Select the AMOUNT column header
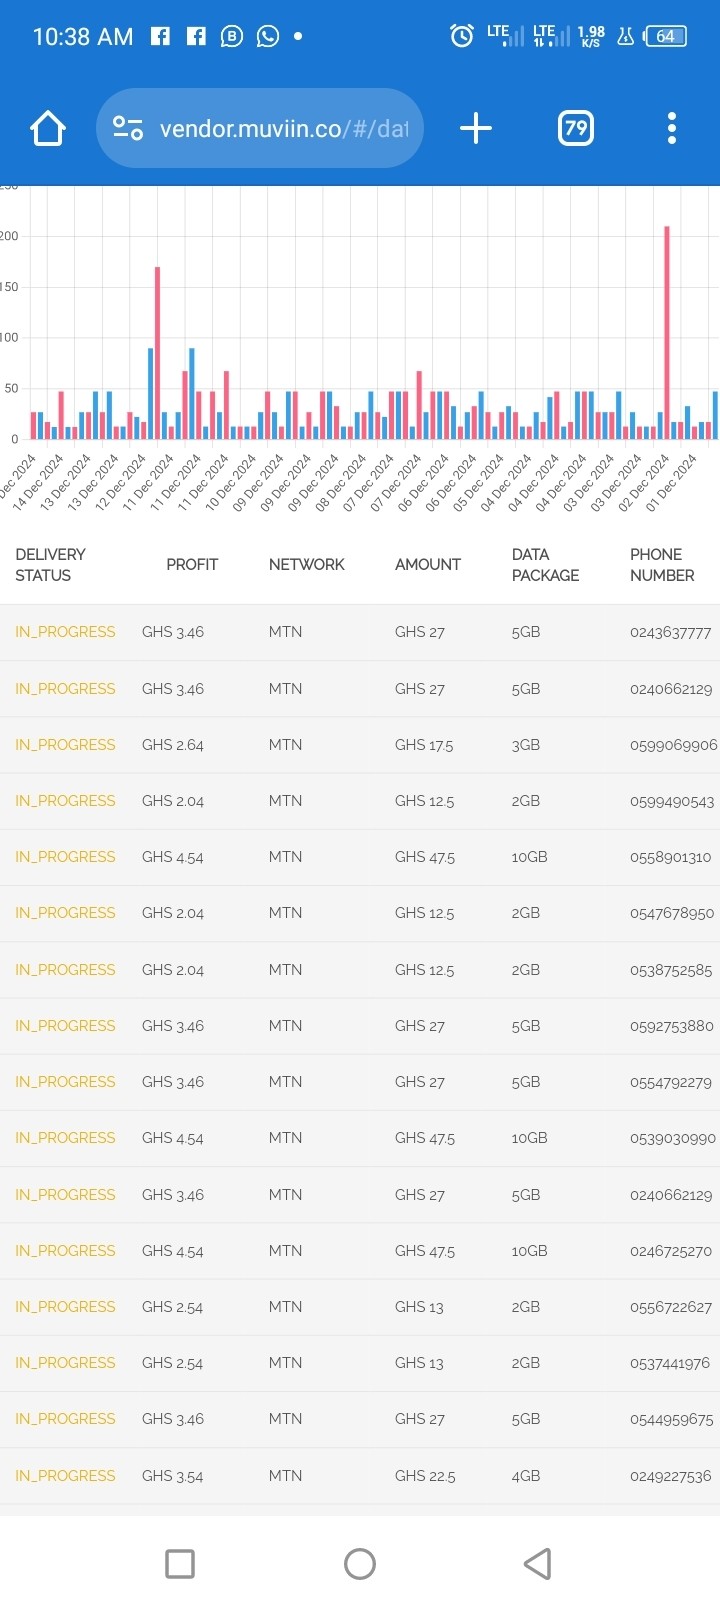The height and width of the screenshot is (1612, 720). point(428,564)
